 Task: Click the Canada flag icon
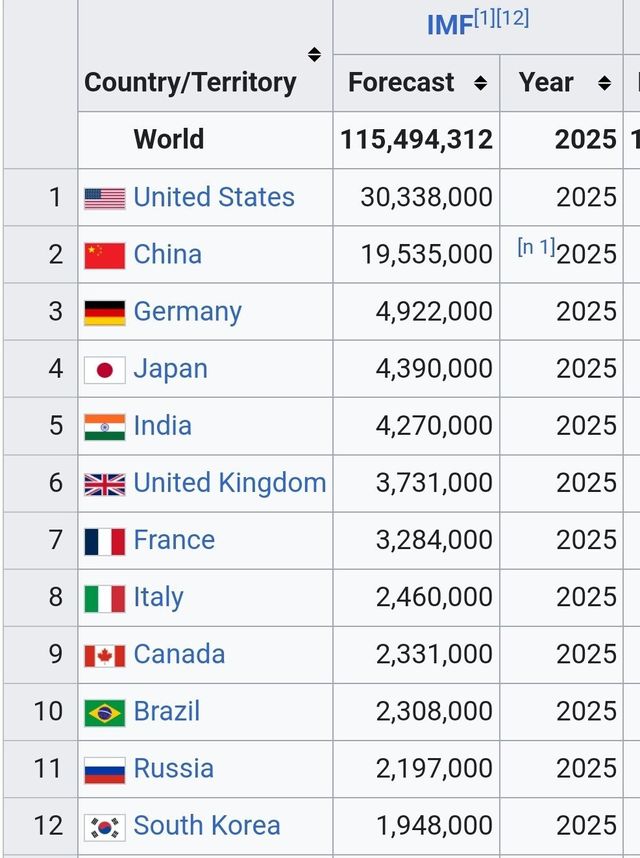(x=104, y=655)
